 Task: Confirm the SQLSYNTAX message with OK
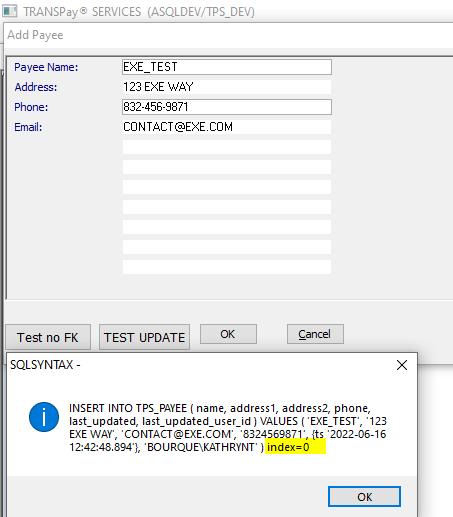[364, 497]
